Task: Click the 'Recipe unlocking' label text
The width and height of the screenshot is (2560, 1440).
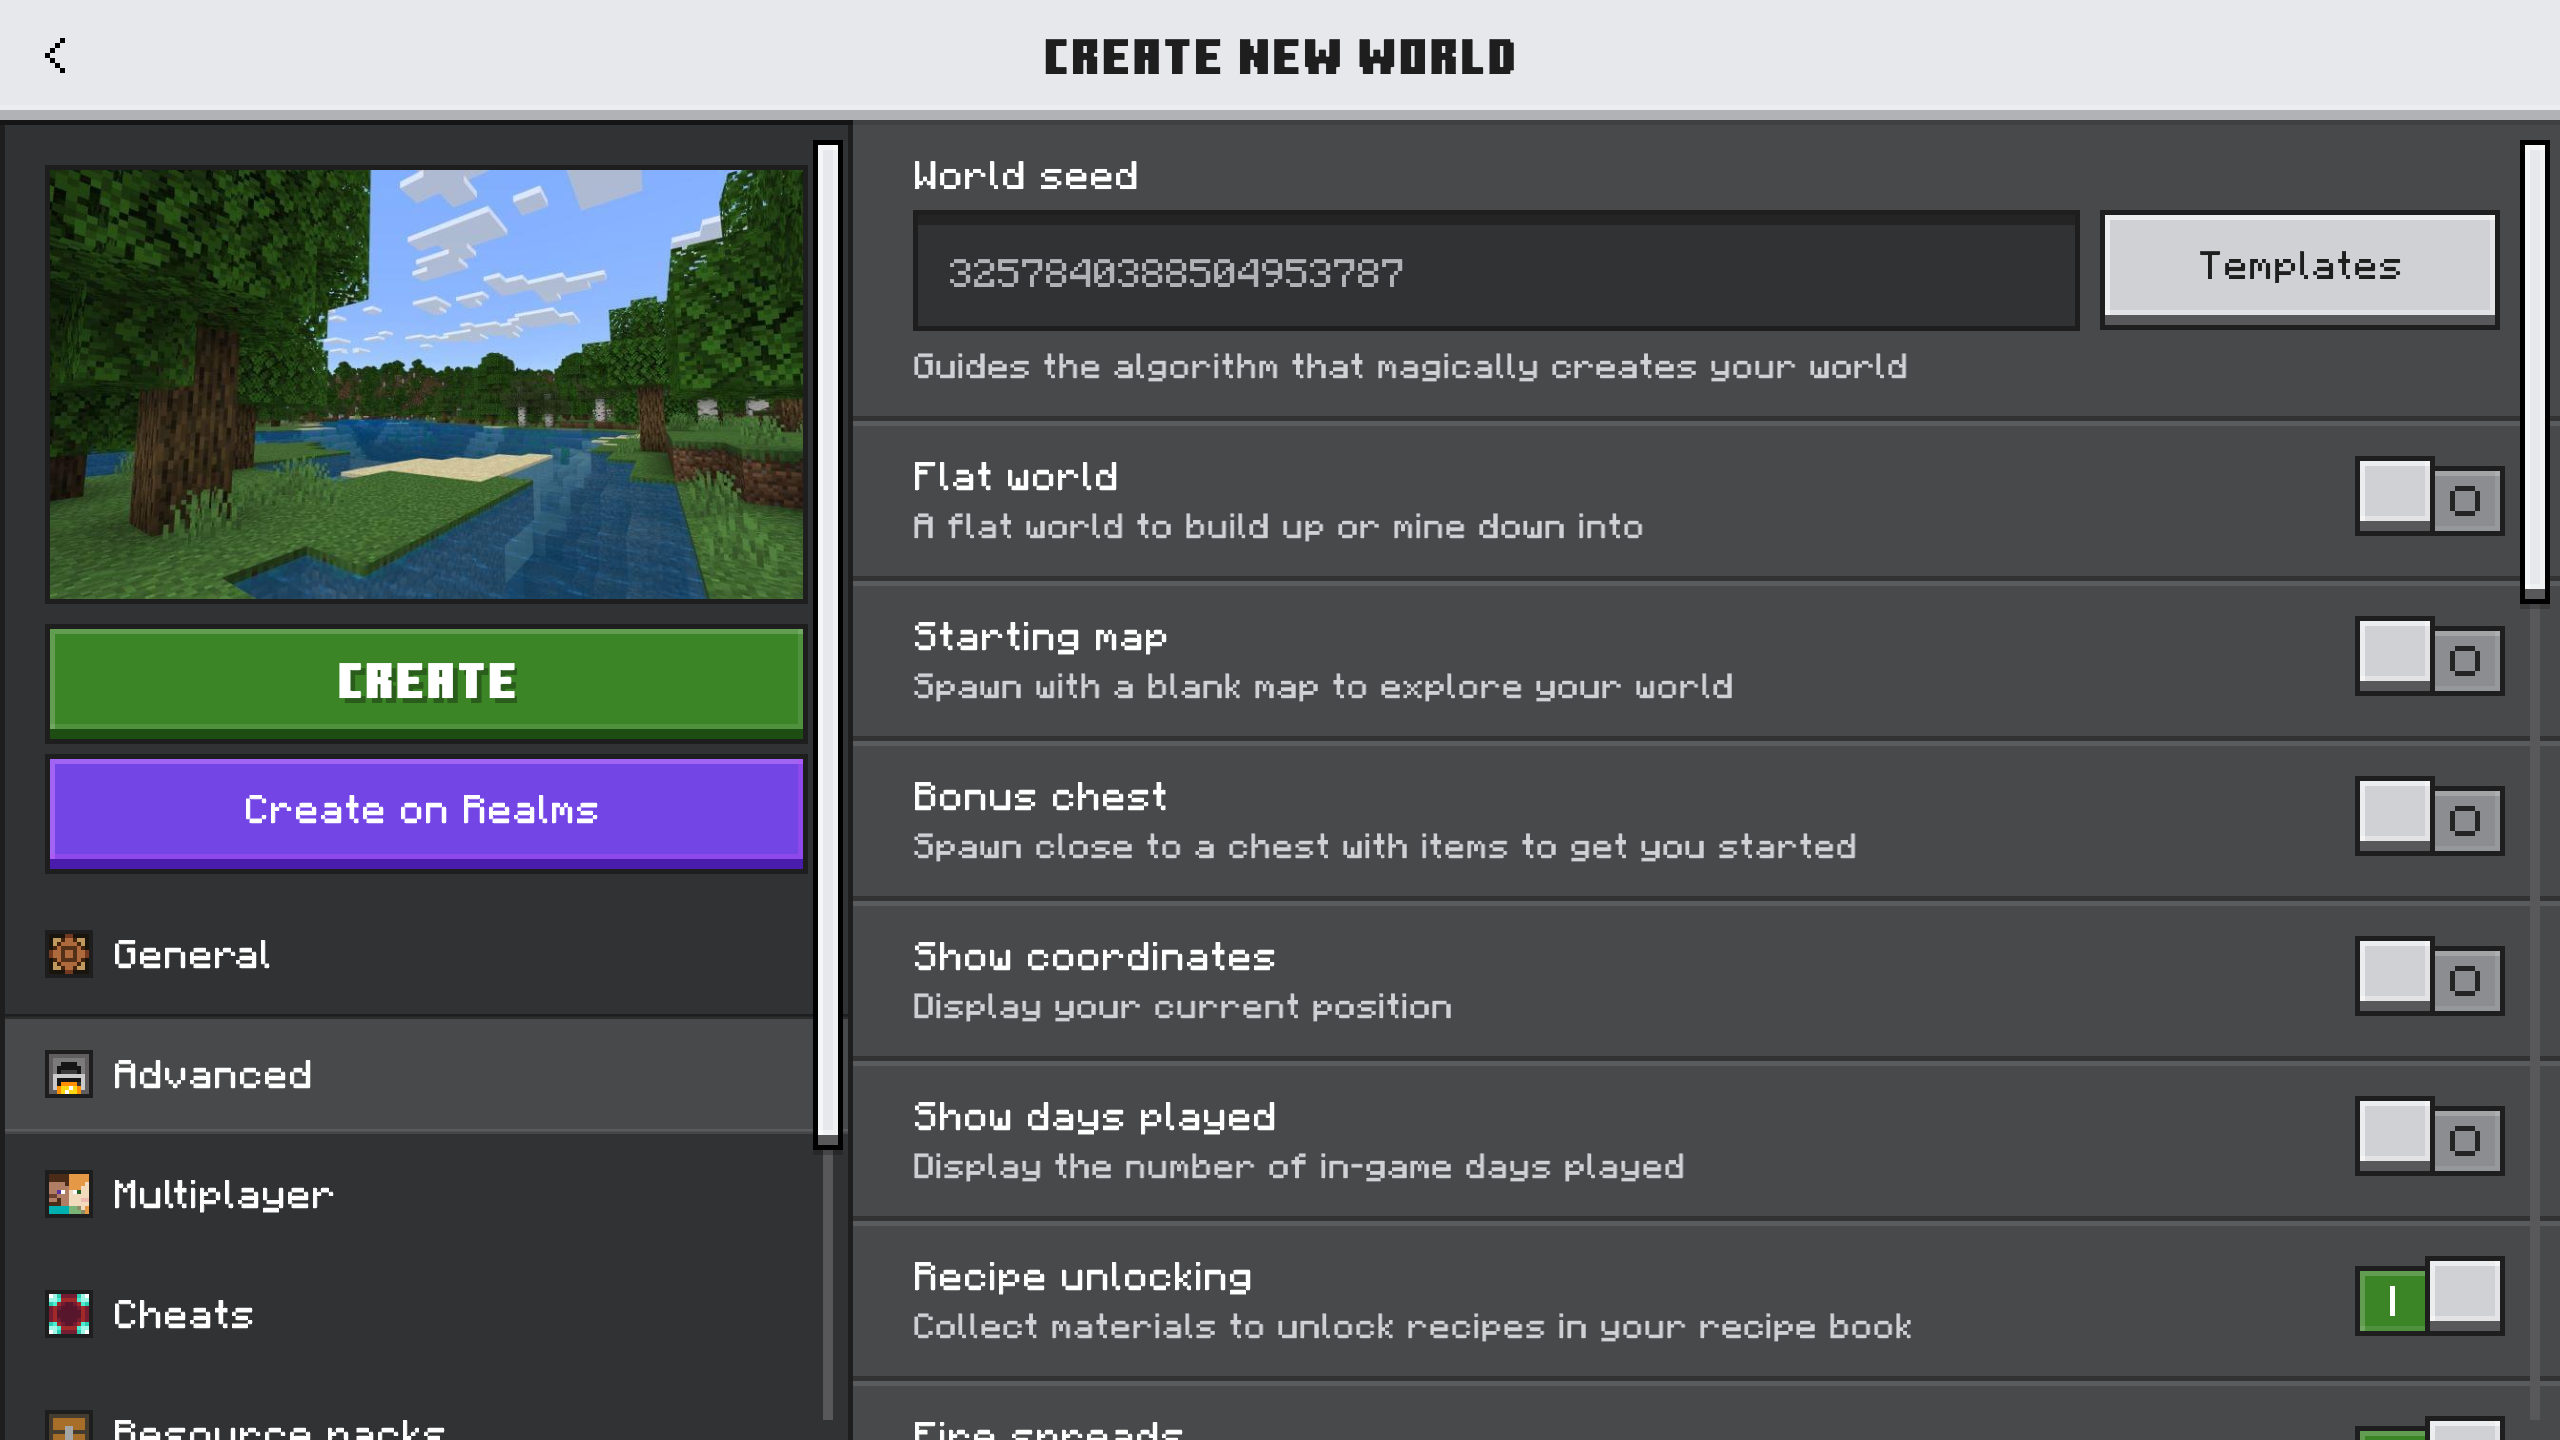Action: coord(1082,1277)
